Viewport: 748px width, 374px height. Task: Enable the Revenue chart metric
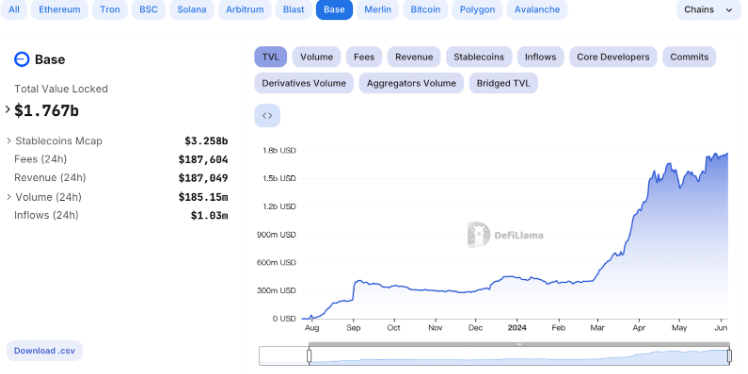coord(414,57)
